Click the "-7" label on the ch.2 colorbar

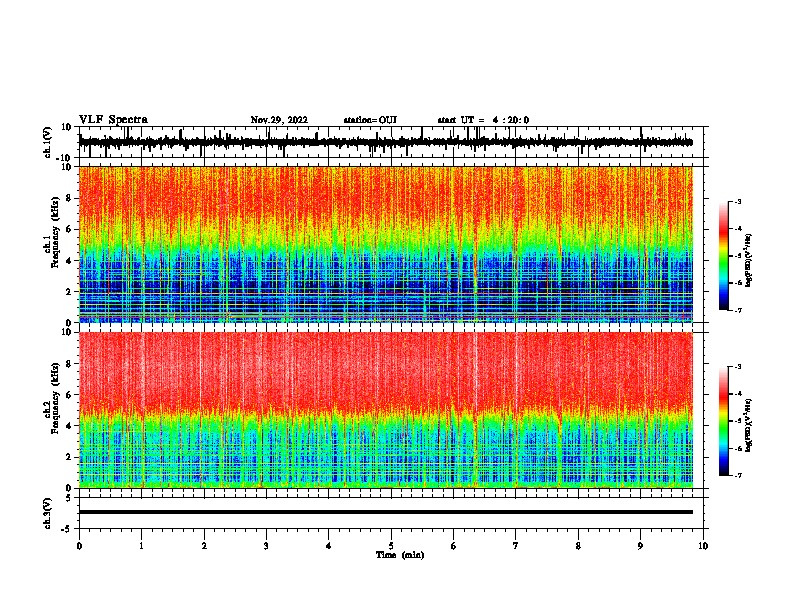click(x=737, y=476)
